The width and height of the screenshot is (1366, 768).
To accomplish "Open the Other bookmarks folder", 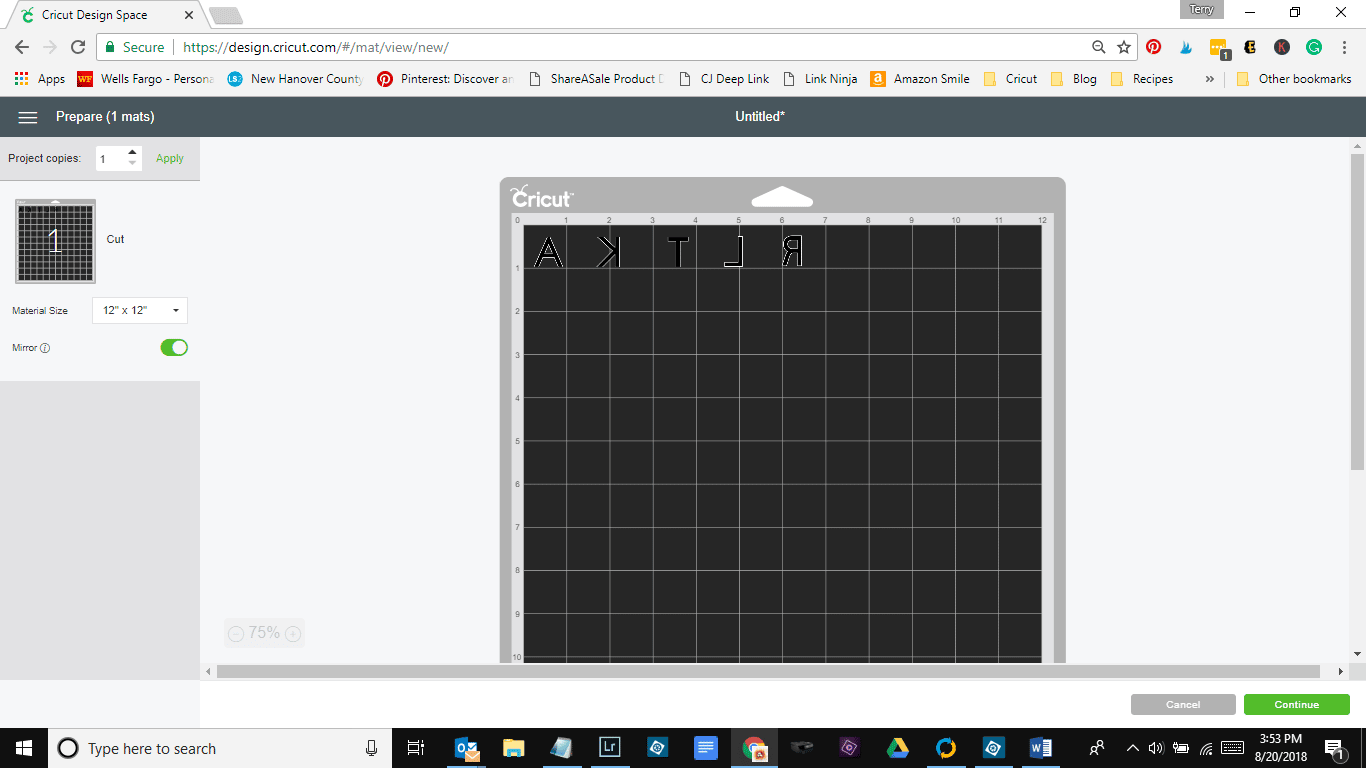I will pos(1294,79).
